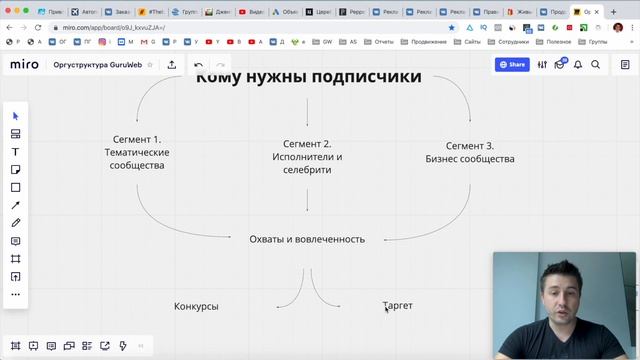The height and width of the screenshot is (360, 640).
Task: Switch to the Авто browser tab
Action: pyautogui.click(x=85, y=12)
